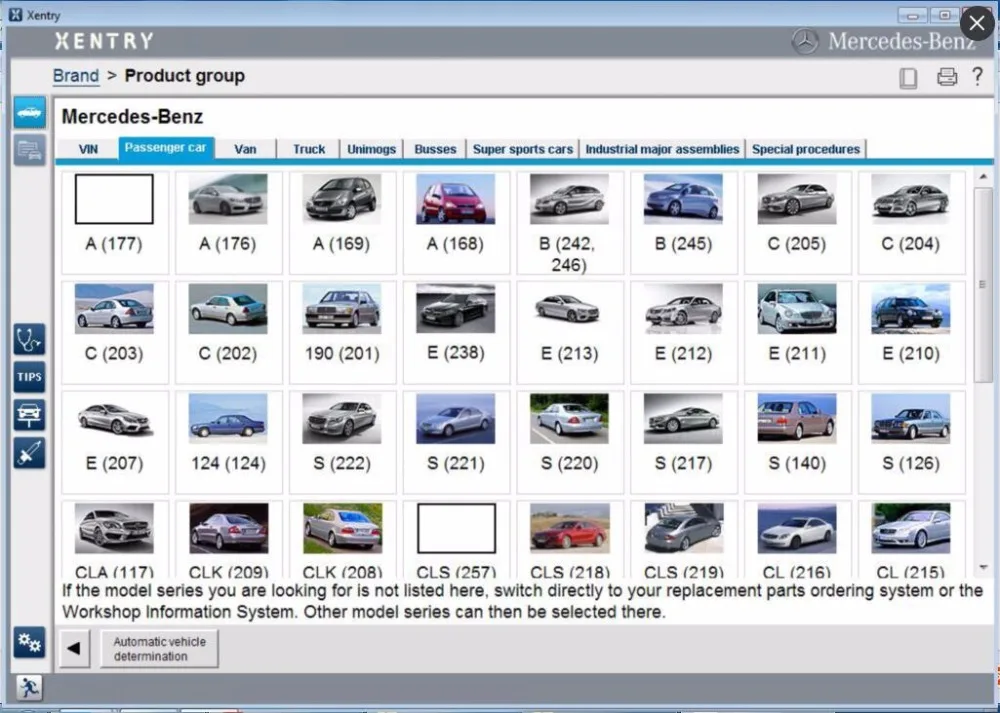
Task: Select model series 190 (201)
Action: pyautogui.click(x=342, y=332)
